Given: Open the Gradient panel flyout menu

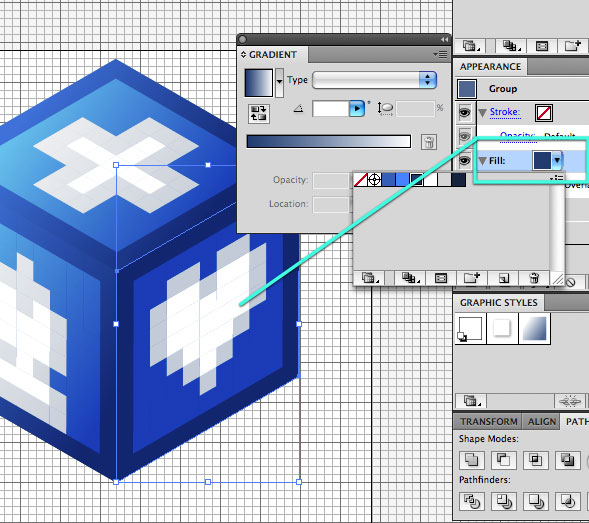Looking at the screenshot, I should pos(441,54).
